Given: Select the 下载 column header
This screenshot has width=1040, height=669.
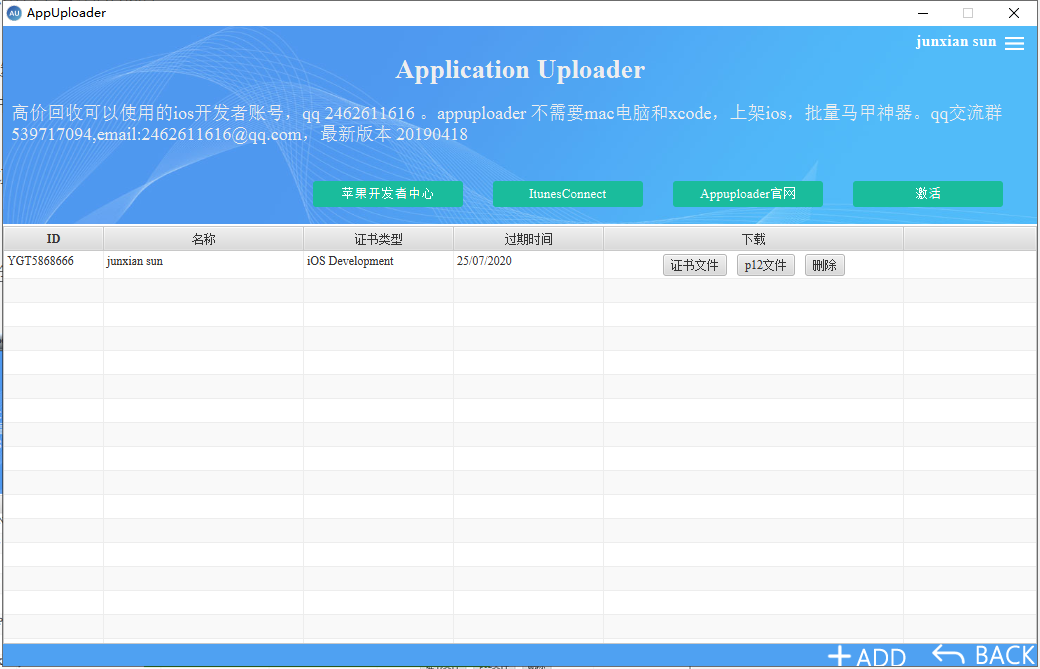Looking at the screenshot, I should pyautogui.click(x=753, y=239).
